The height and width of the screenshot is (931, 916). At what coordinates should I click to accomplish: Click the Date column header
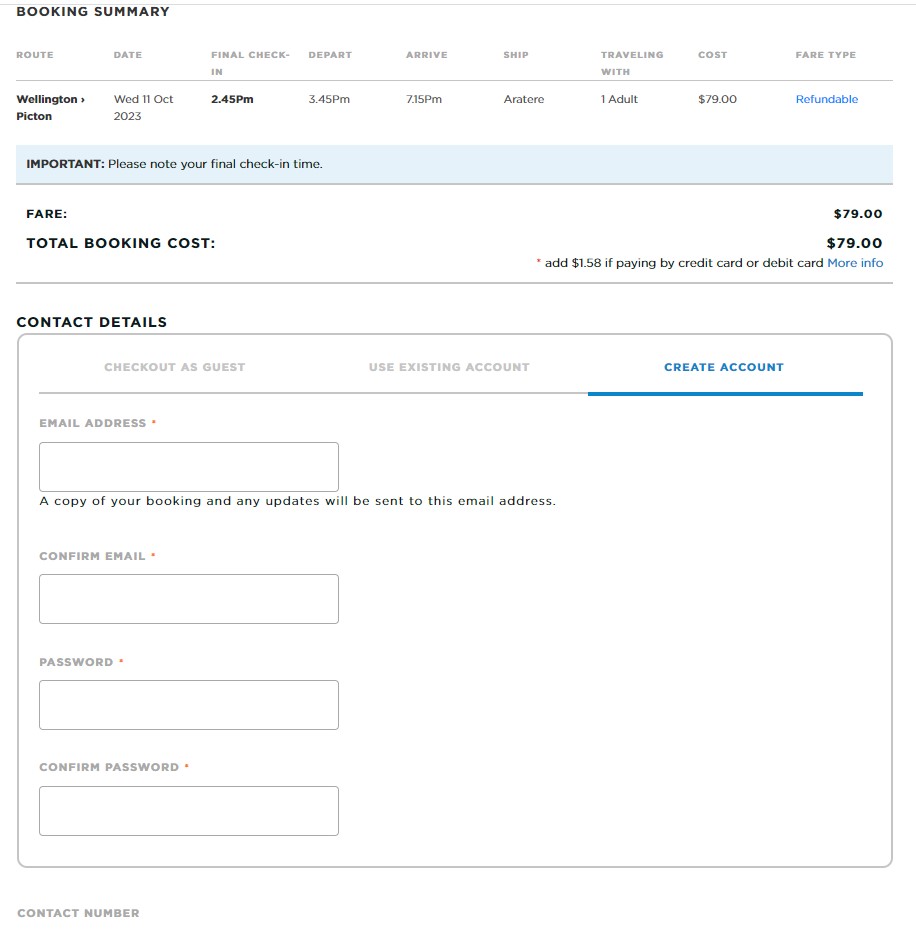click(128, 55)
